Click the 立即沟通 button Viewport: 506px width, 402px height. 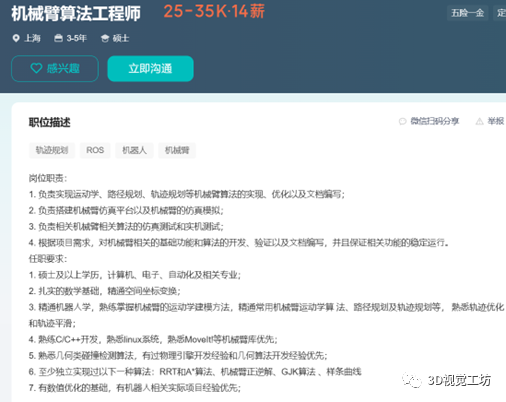pos(150,68)
